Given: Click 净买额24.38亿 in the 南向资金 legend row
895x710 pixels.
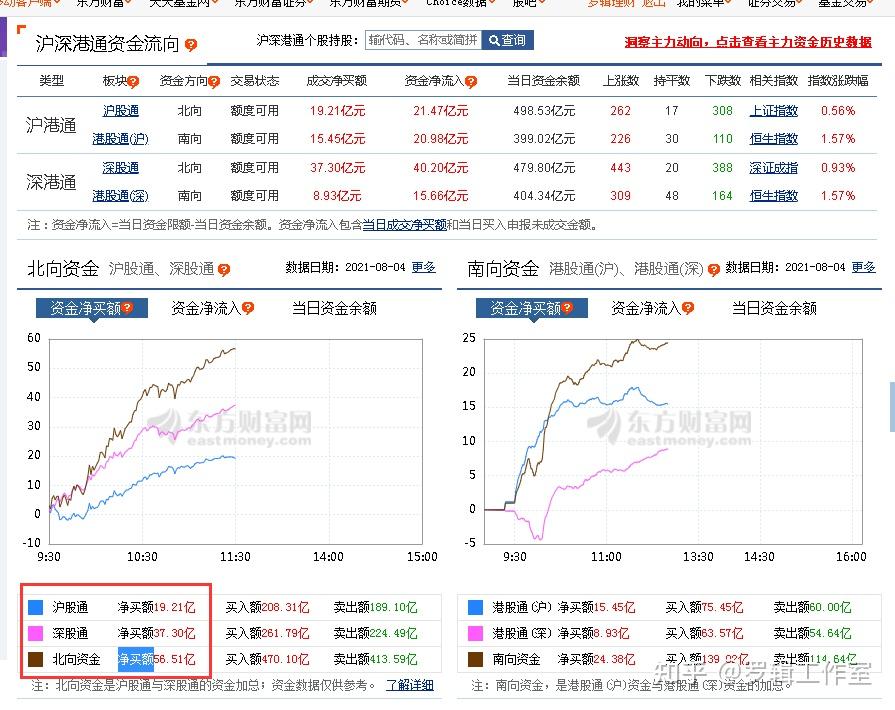Looking at the screenshot, I should click(596, 660).
